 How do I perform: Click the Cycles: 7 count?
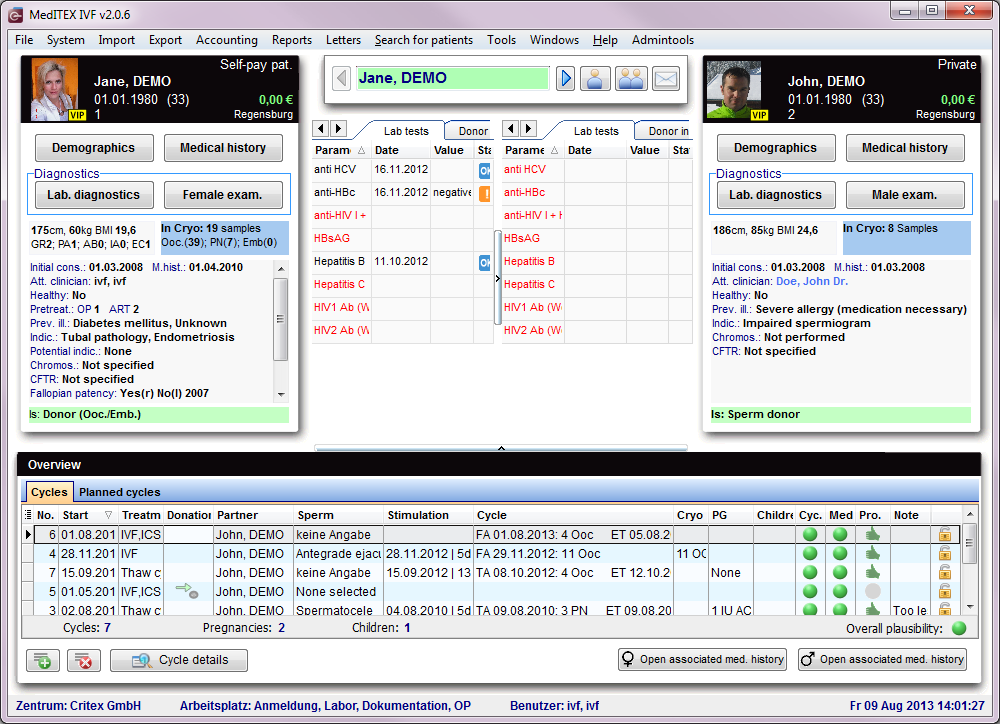click(x=87, y=628)
